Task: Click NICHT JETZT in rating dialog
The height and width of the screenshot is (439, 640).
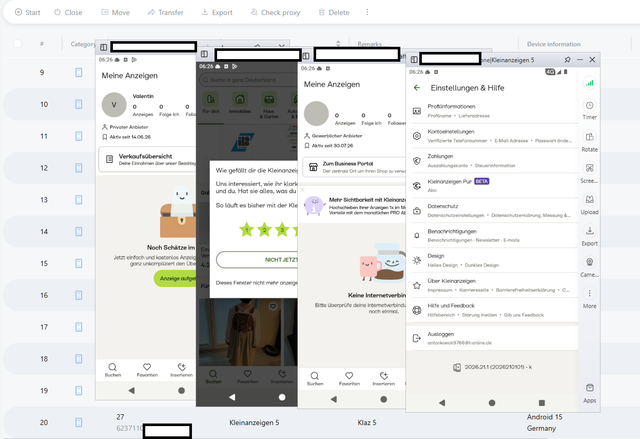Action: [257, 259]
